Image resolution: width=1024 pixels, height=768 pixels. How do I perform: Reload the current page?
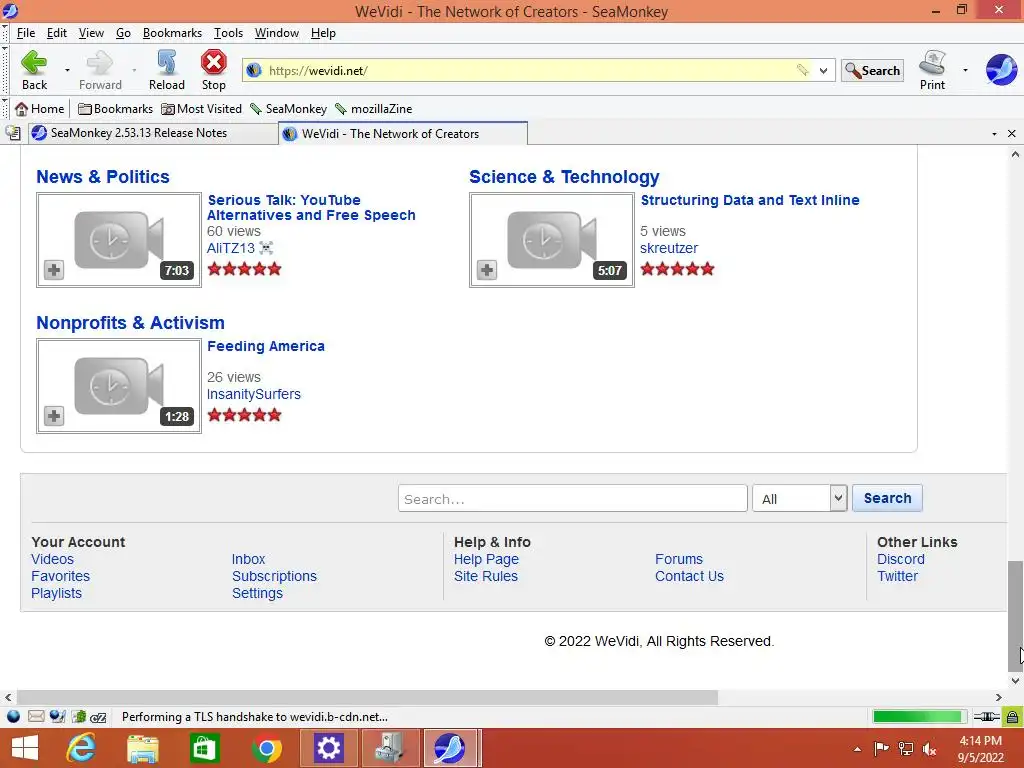click(167, 70)
